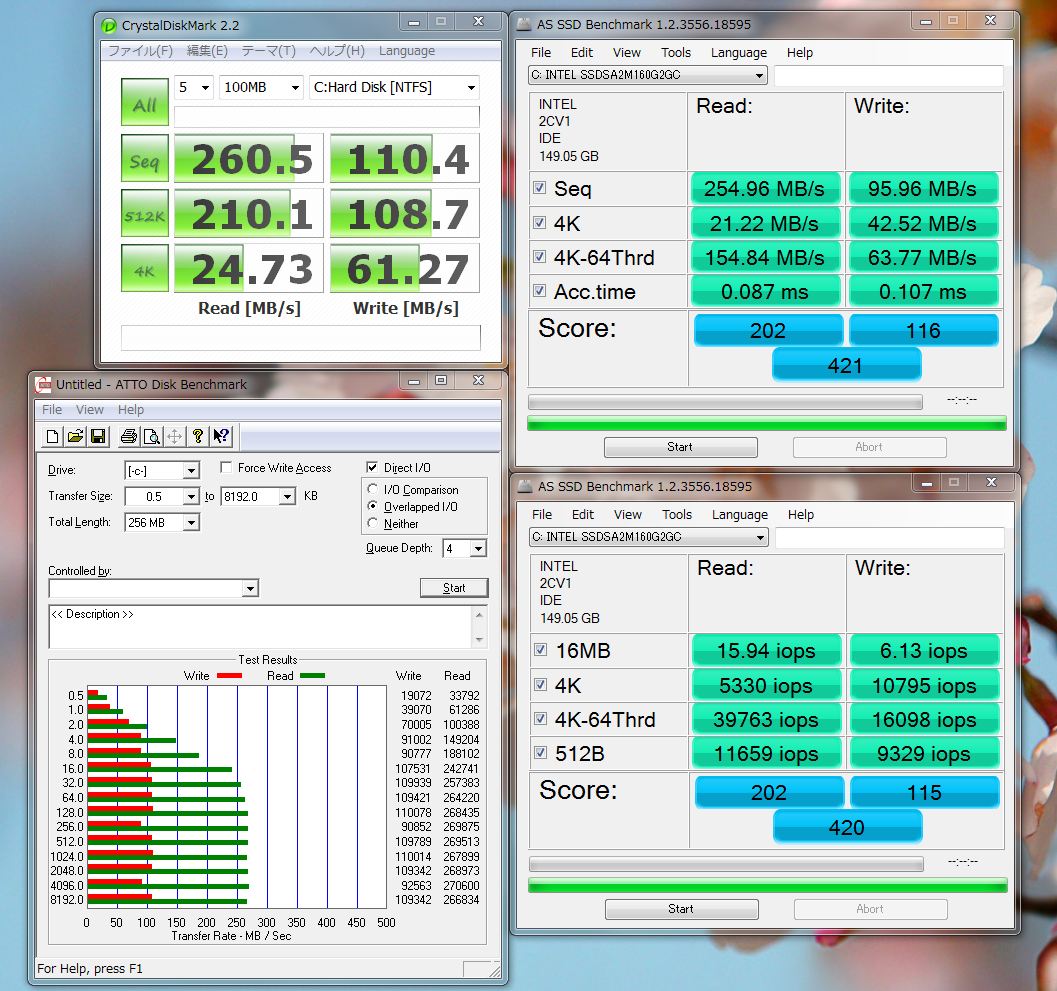The image size is (1057, 991).
Task: Click the CrystalDiskMark title bar app icon
Action: [109, 26]
